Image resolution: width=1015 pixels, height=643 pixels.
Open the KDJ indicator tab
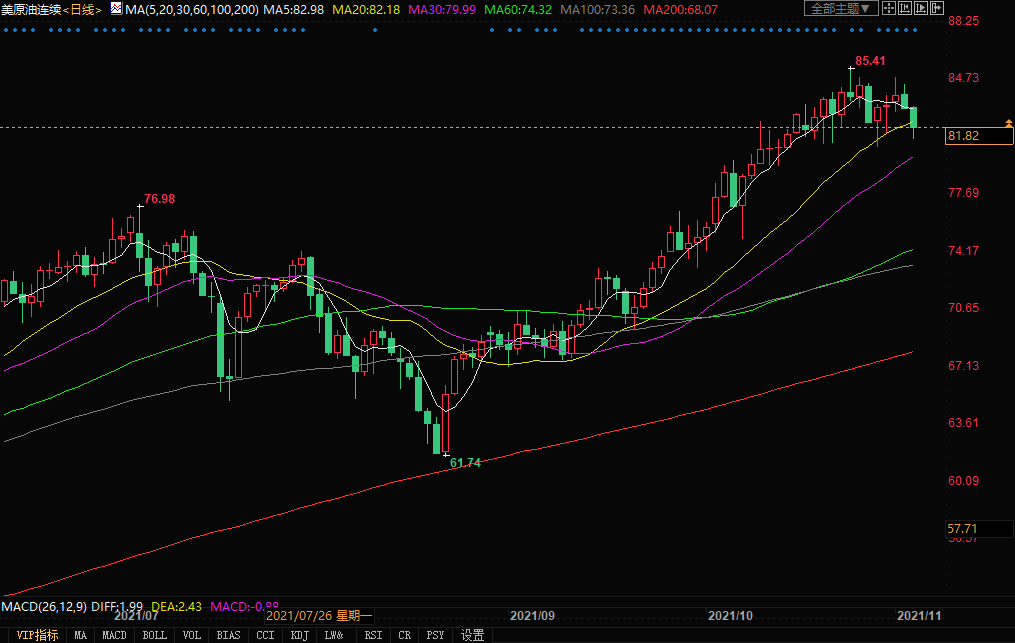(299, 635)
